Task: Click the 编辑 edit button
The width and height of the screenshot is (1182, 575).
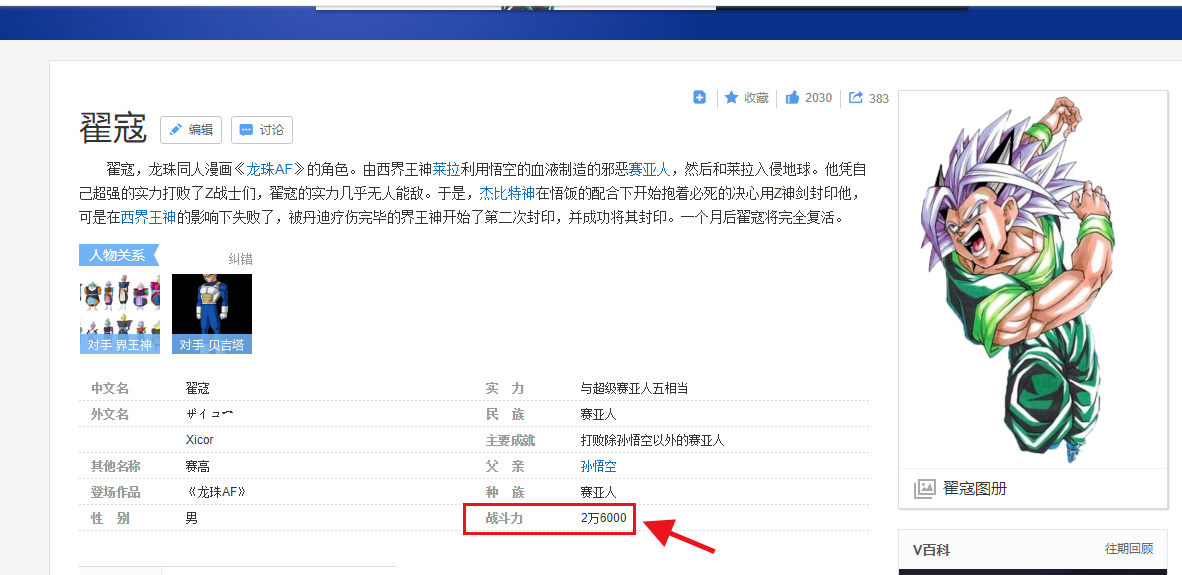Action: click(191, 130)
